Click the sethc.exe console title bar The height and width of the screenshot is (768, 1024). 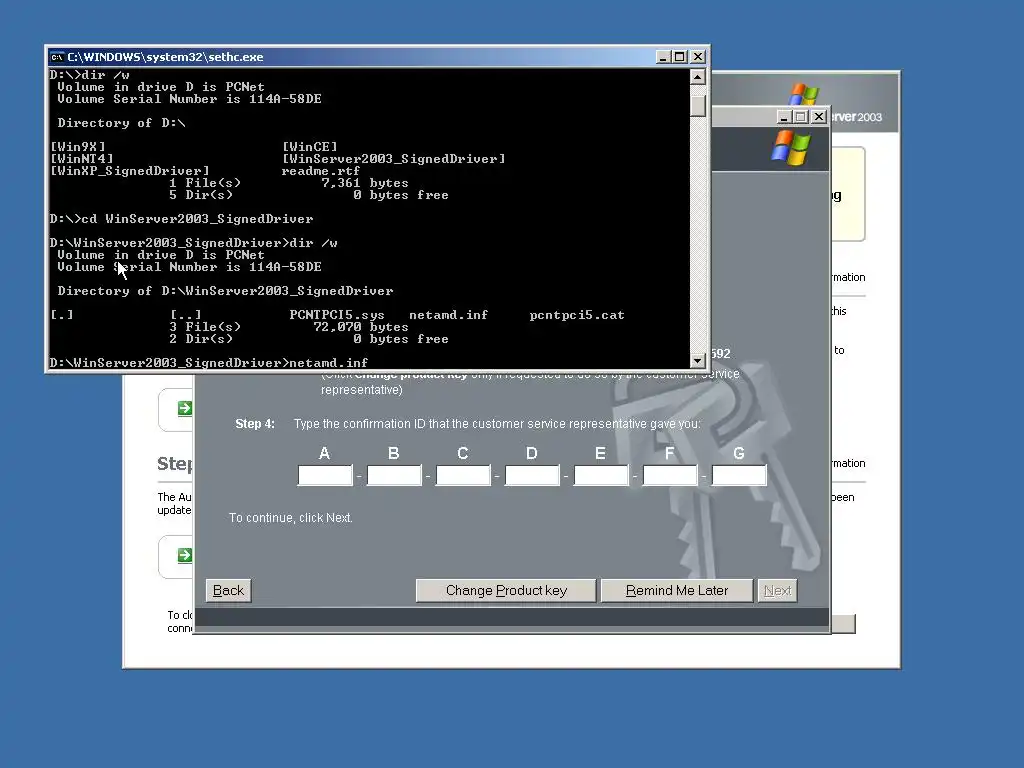[353, 57]
